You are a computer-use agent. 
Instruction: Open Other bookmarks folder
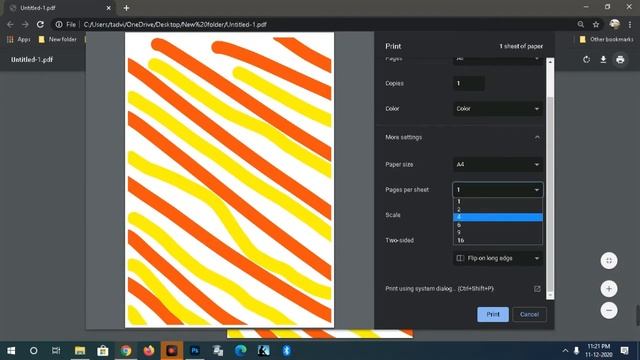click(x=606, y=39)
